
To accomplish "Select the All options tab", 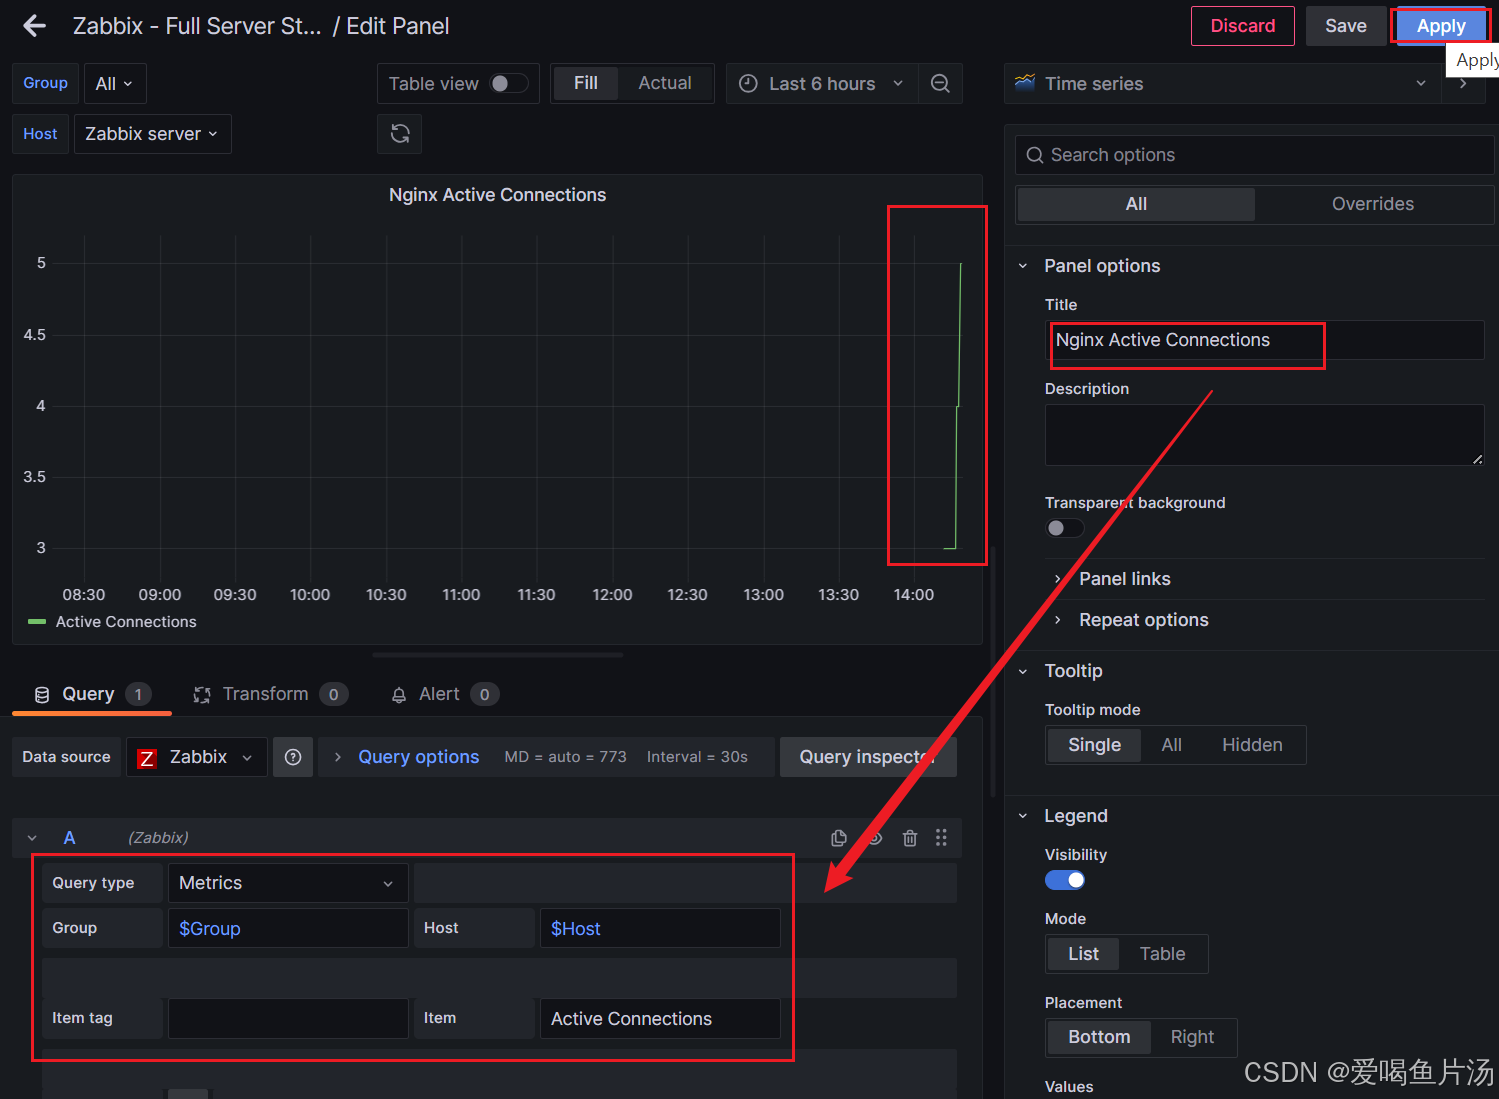I will click(1136, 204).
